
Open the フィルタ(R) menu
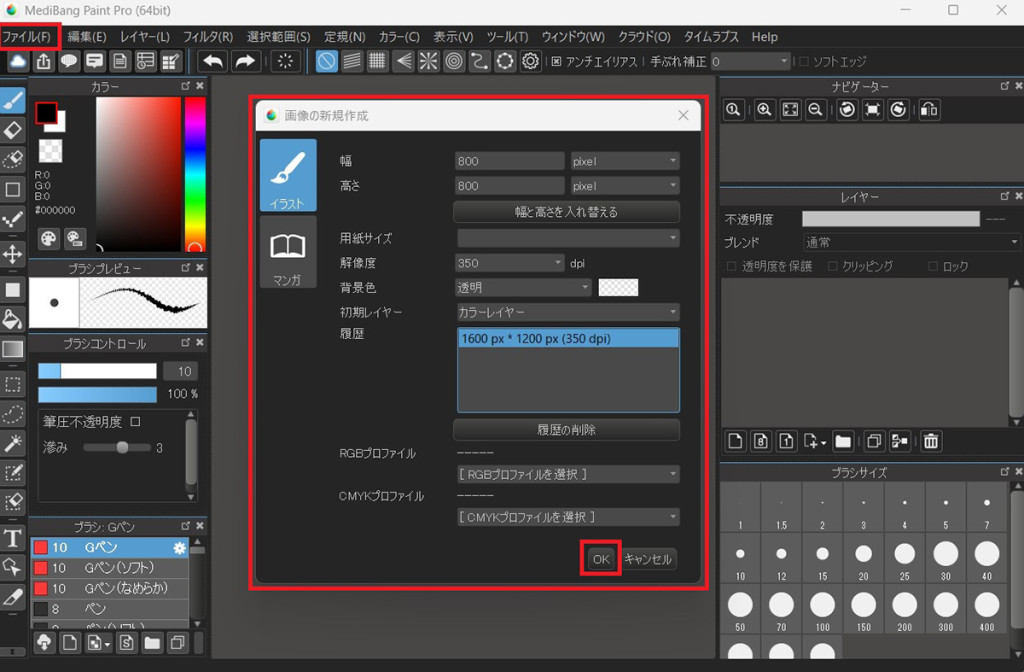208,37
